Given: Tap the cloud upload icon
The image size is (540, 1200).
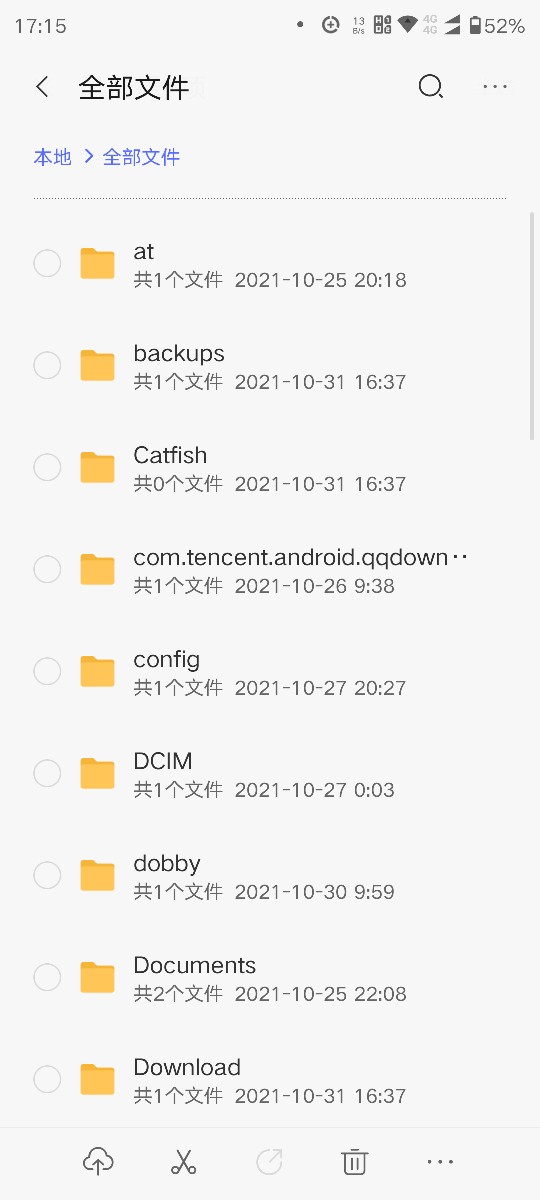Looking at the screenshot, I should point(98,1161).
